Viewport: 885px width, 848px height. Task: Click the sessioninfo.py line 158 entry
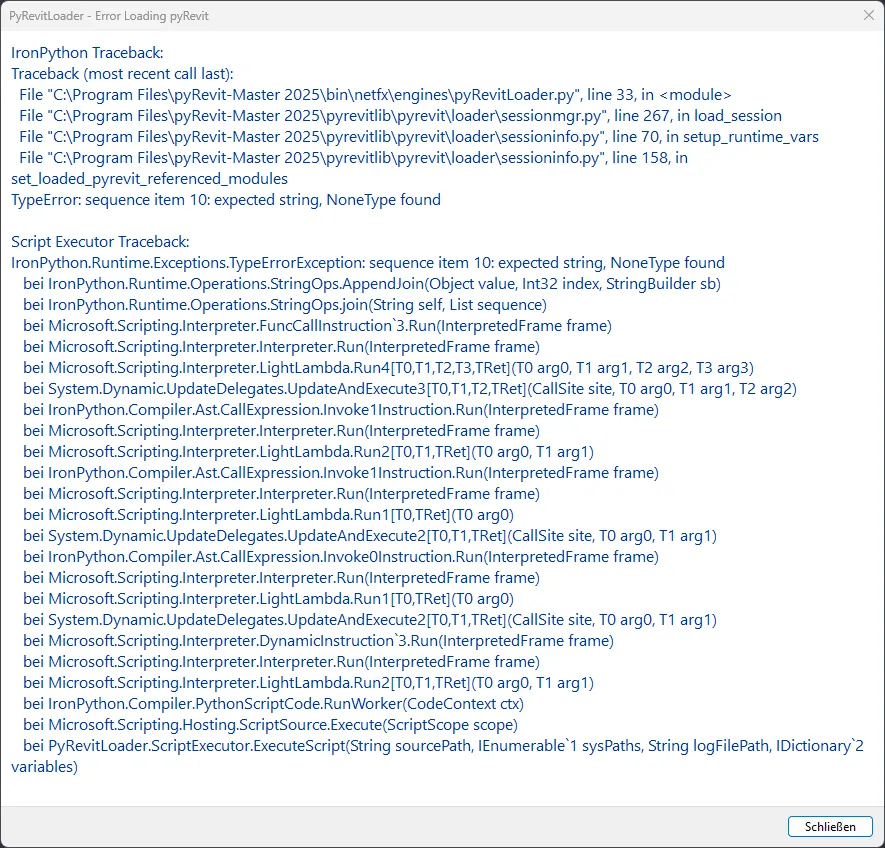[353, 158]
